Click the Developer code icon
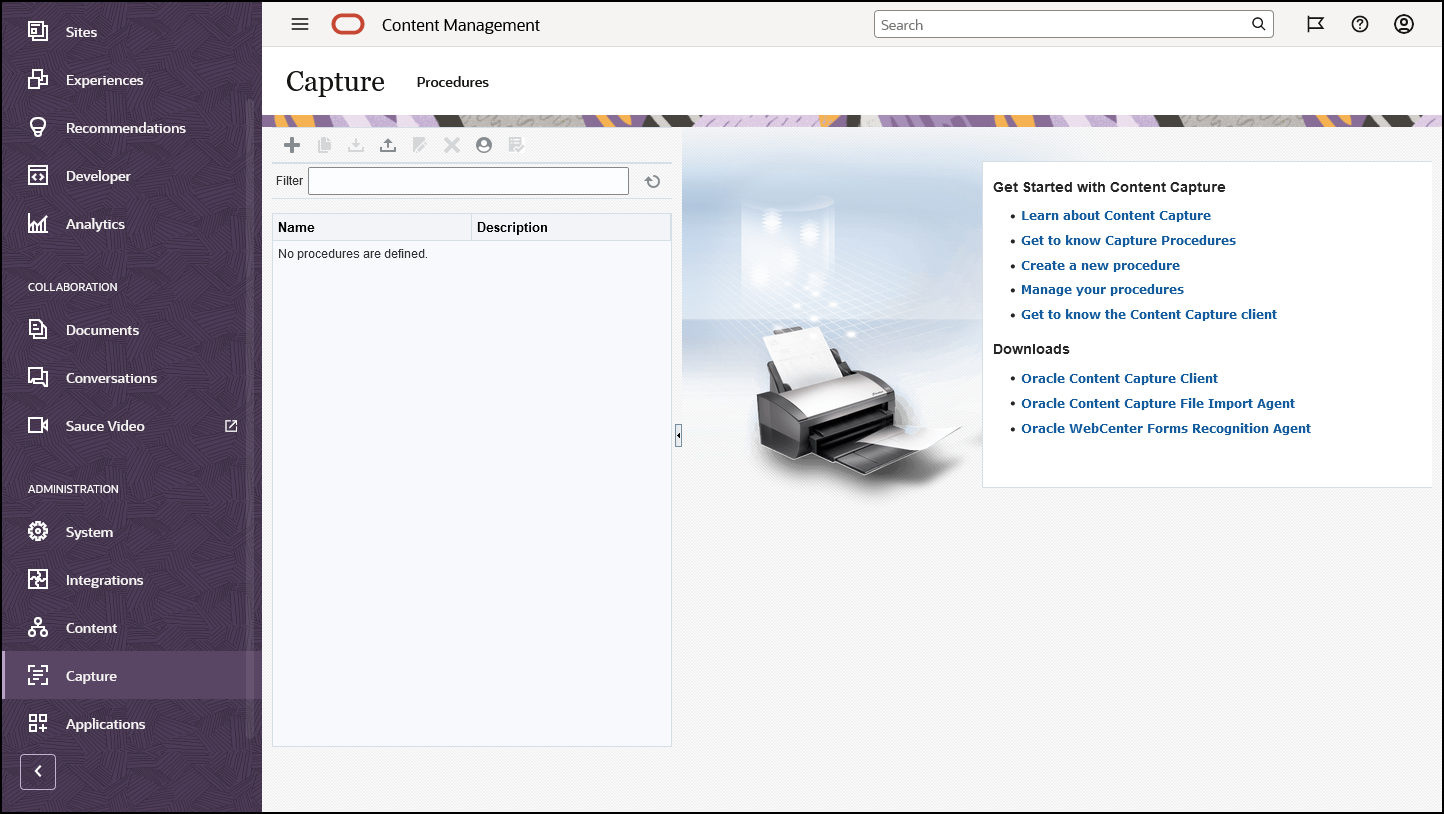 click(38, 175)
